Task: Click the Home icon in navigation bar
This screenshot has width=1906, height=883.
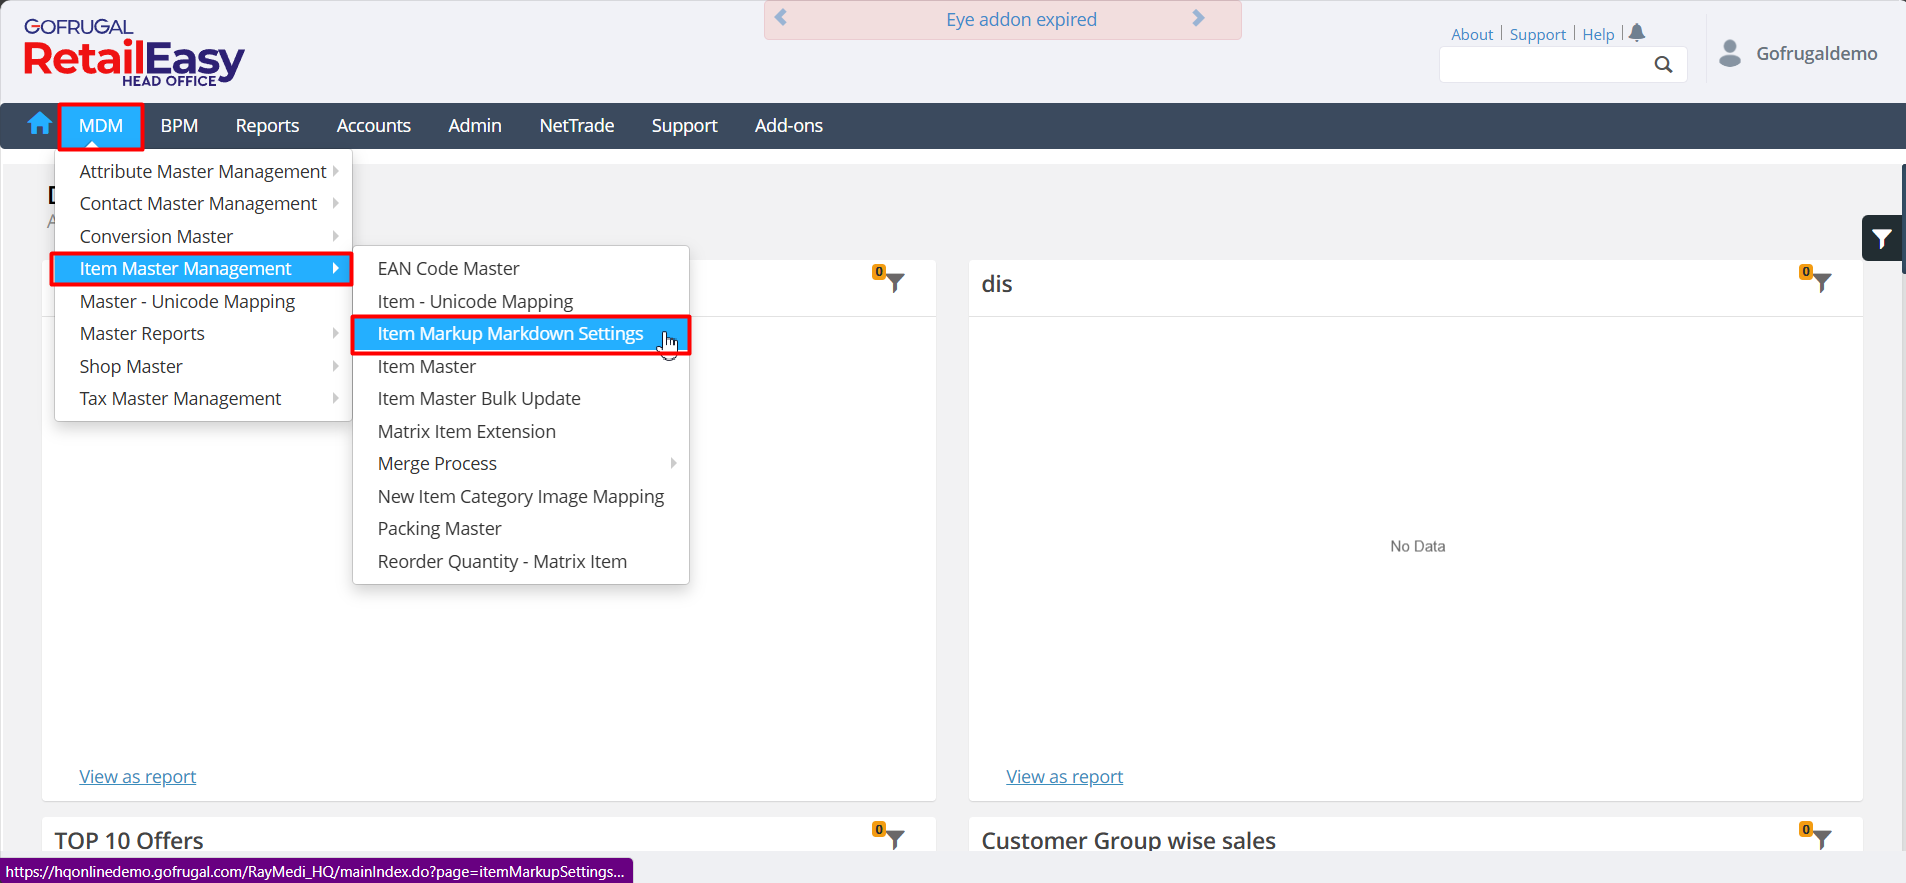Action: pos(40,124)
